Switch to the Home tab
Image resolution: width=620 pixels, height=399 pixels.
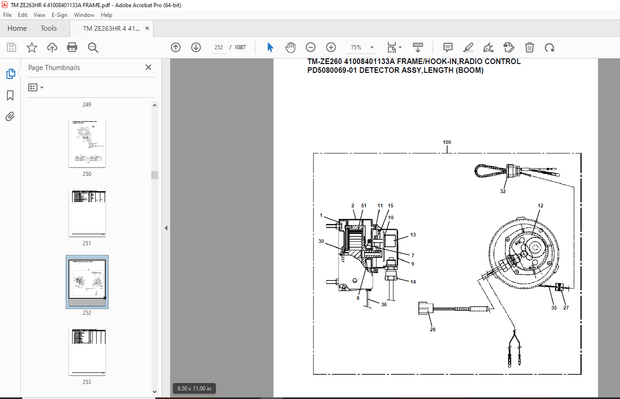(x=17, y=28)
